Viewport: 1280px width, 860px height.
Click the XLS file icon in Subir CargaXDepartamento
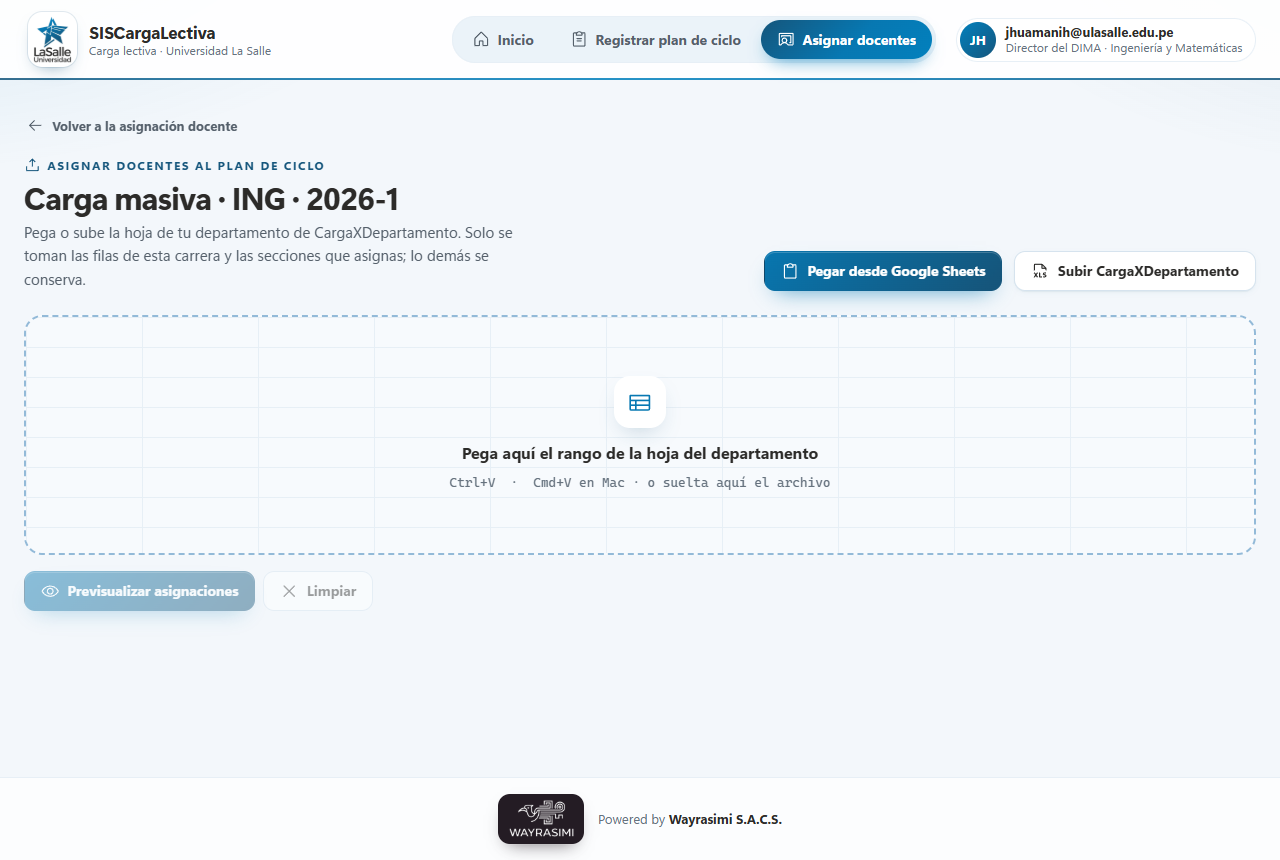(x=1040, y=271)
